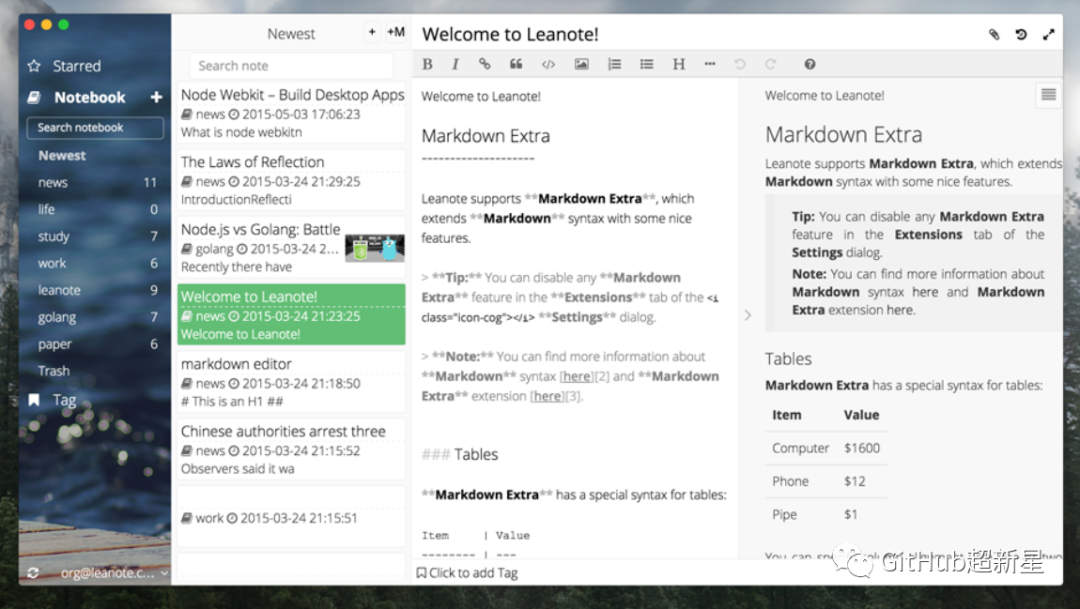Click the first [here] link in editor
Screen dimensions: 1080x609
[x=577, y=376]
